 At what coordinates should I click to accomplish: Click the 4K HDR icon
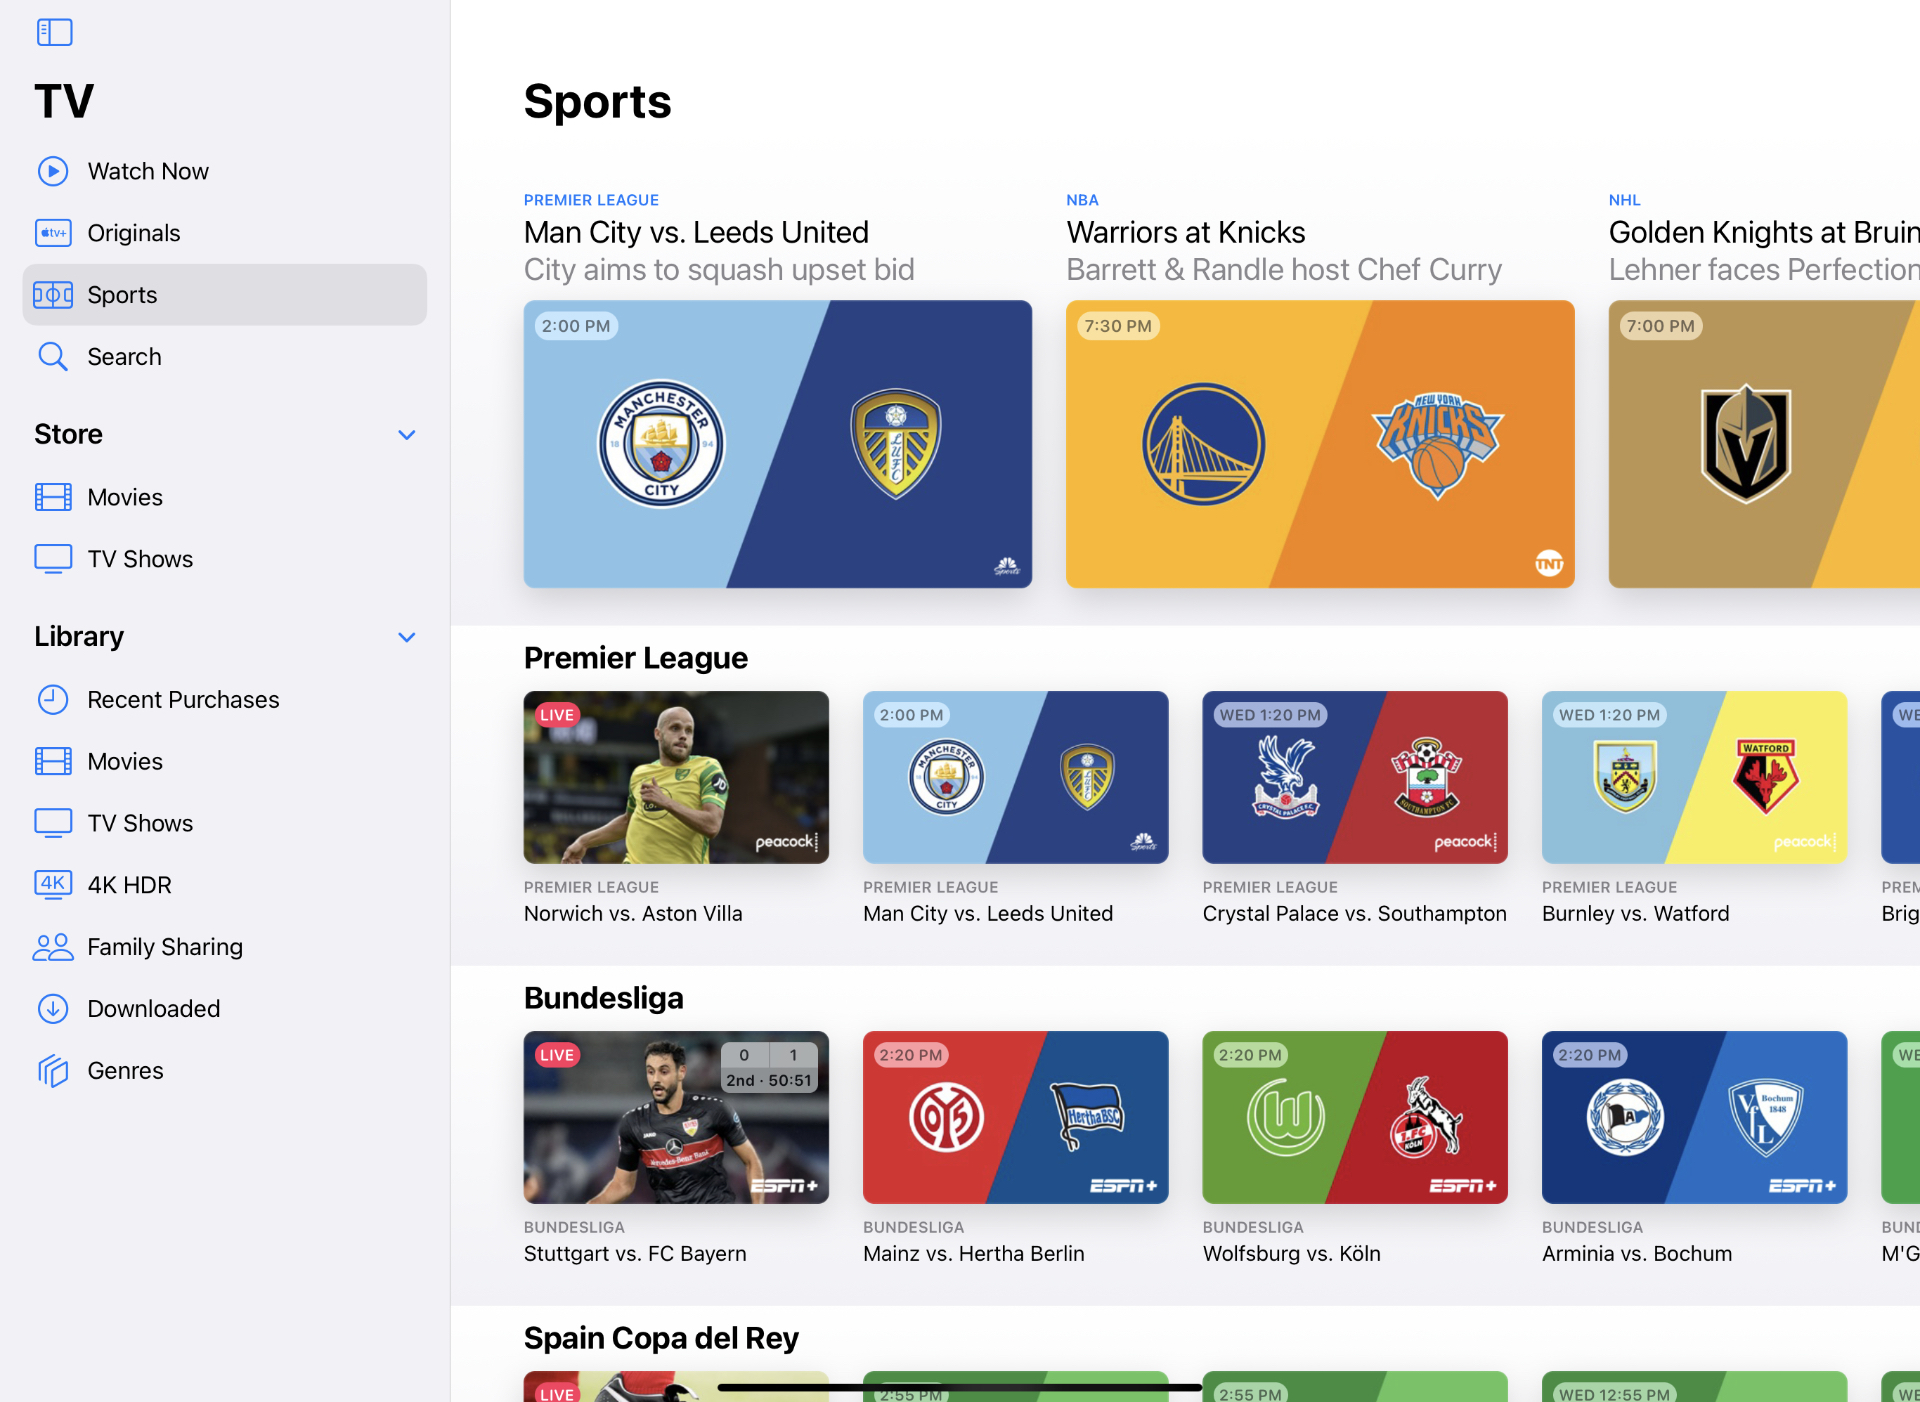pos(53,885)
